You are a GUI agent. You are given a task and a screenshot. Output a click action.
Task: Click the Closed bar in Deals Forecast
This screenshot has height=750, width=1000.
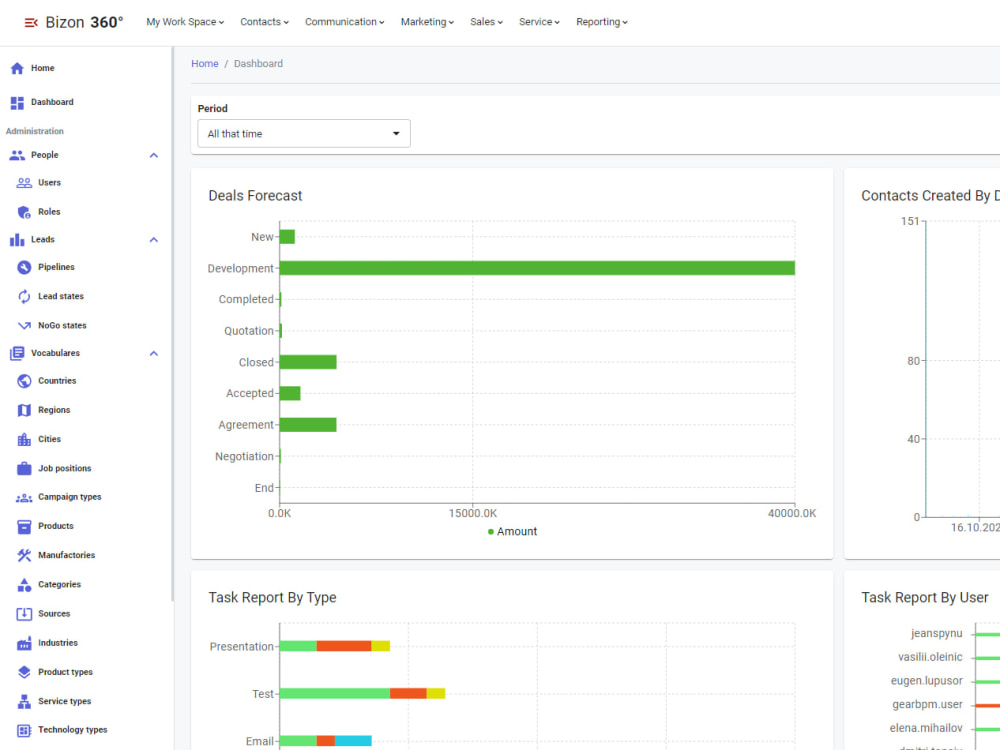coord(308,362)
